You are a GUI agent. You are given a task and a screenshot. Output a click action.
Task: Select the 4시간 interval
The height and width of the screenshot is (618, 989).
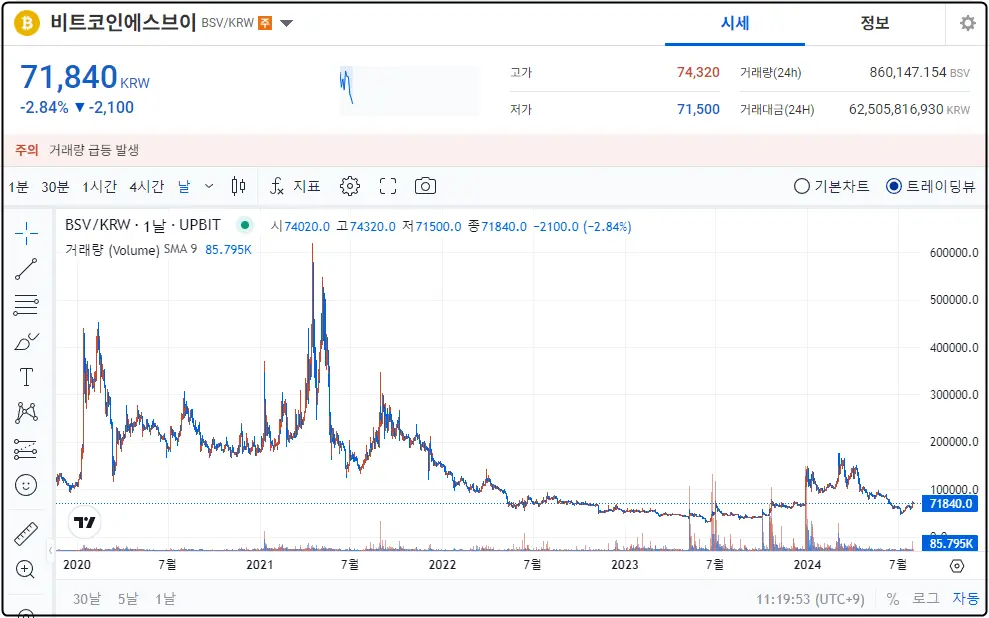(x=146, y=186)
